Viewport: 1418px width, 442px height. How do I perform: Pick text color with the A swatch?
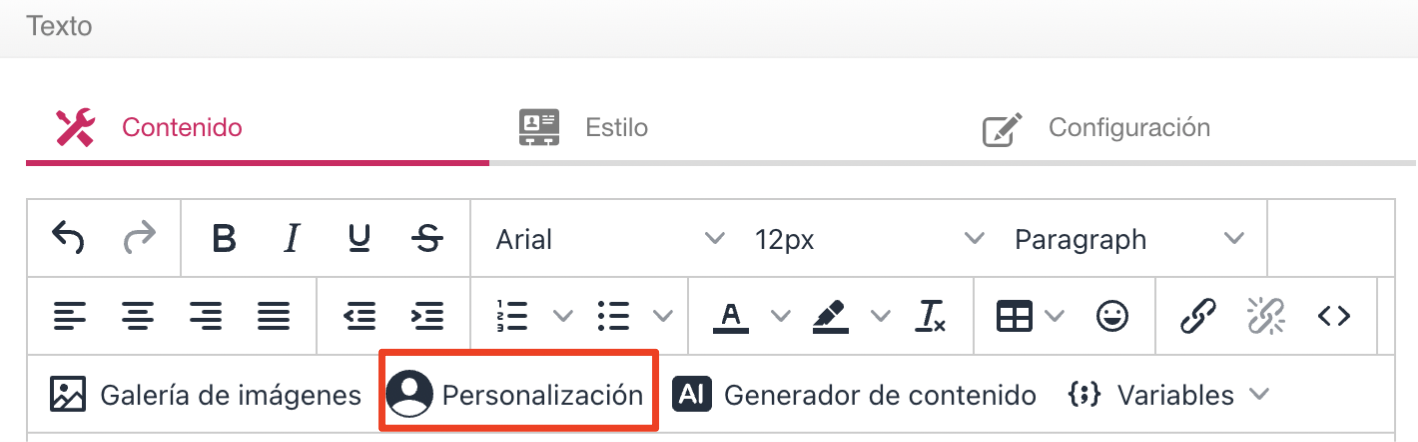732,317
